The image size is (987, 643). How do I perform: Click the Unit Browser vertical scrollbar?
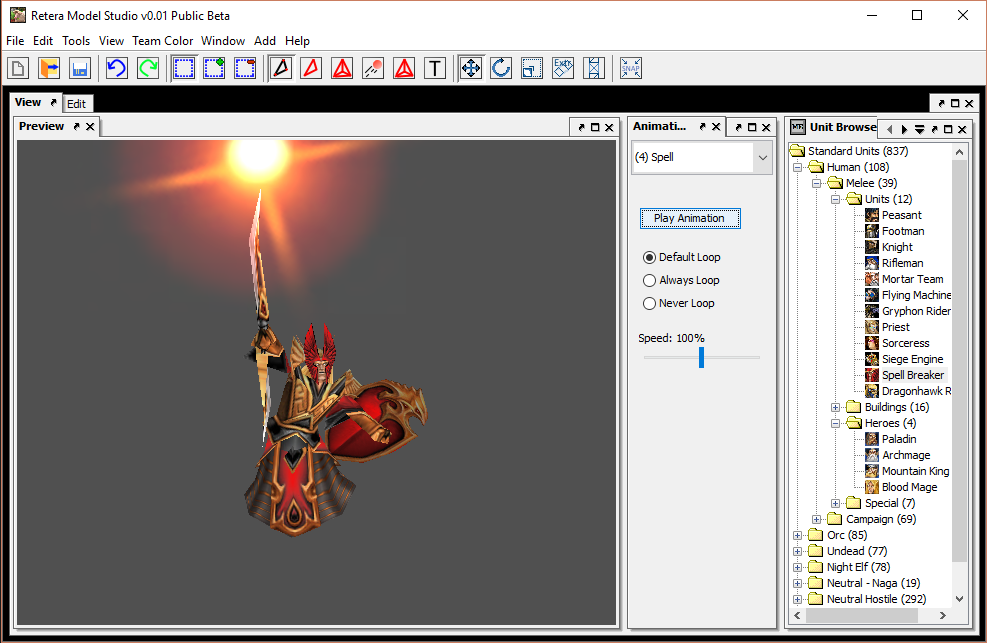pyautogui.click(x=960, y=360)
